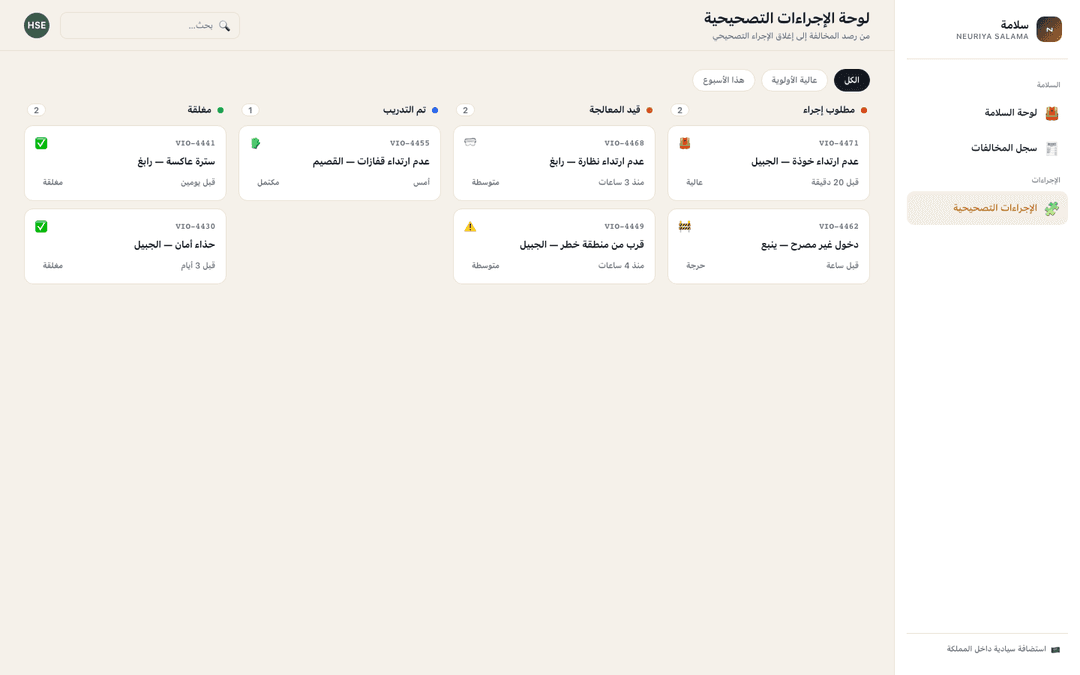
Task: Open the HSE user avatar menu
Action: point(37,25)
